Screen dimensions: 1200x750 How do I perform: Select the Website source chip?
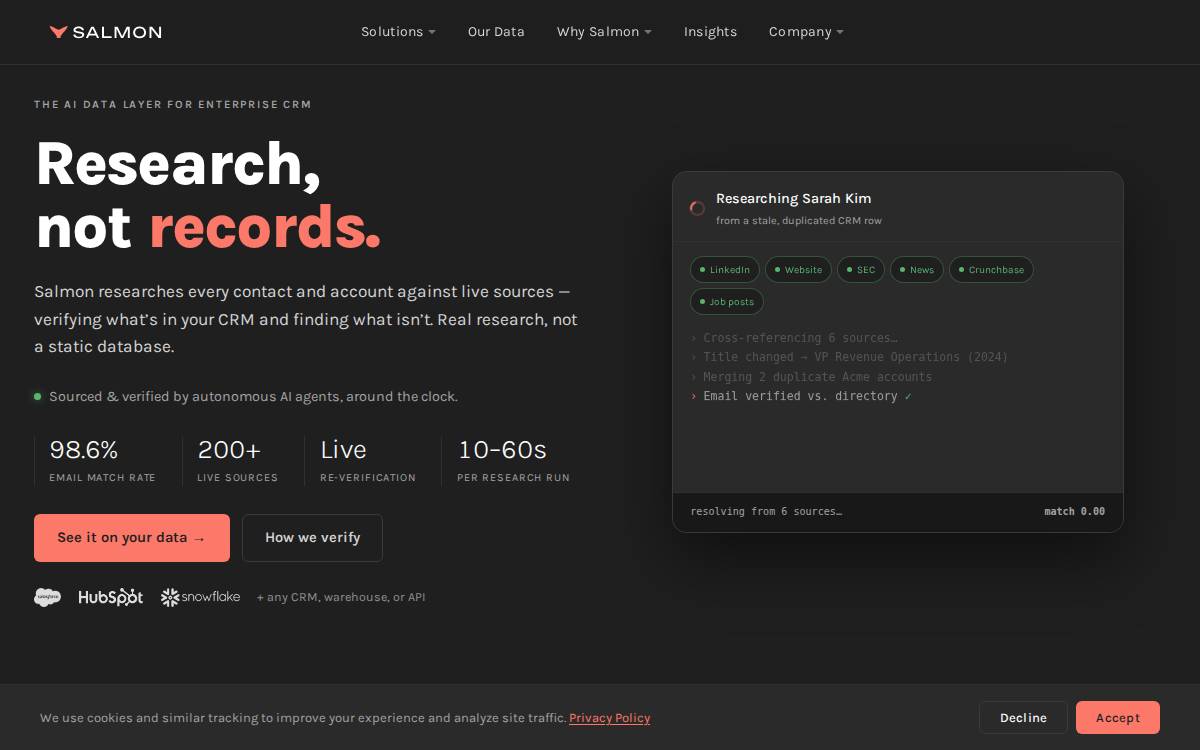[x=798, y=270]
